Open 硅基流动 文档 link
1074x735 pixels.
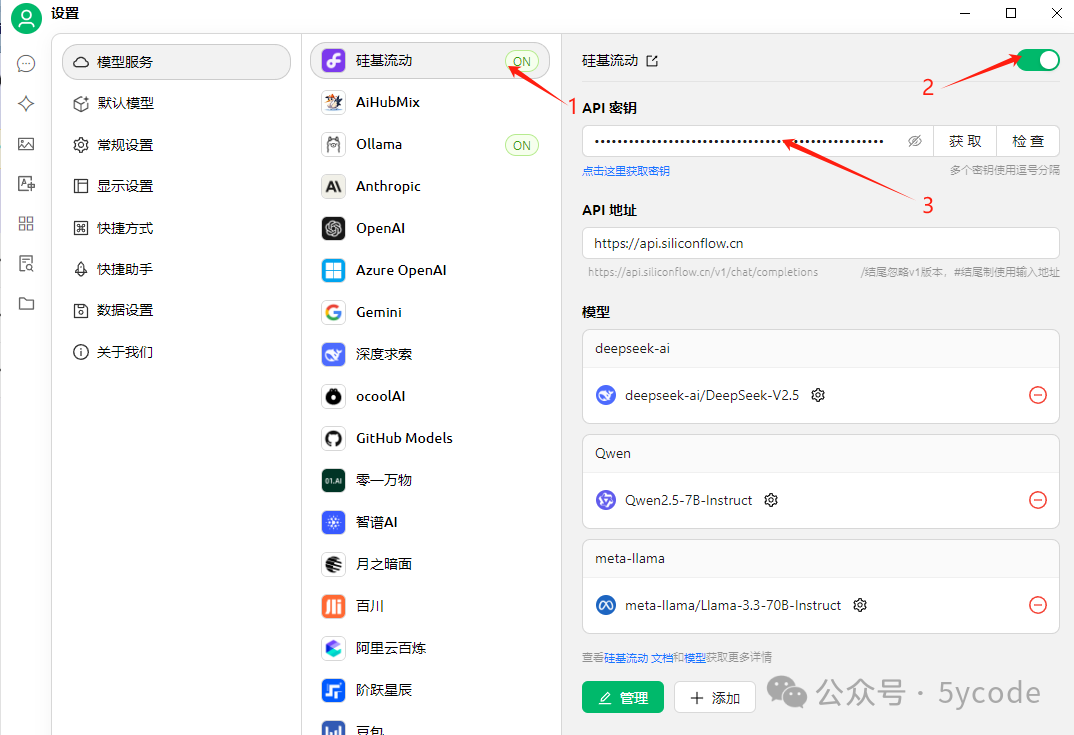coord(638,658)
